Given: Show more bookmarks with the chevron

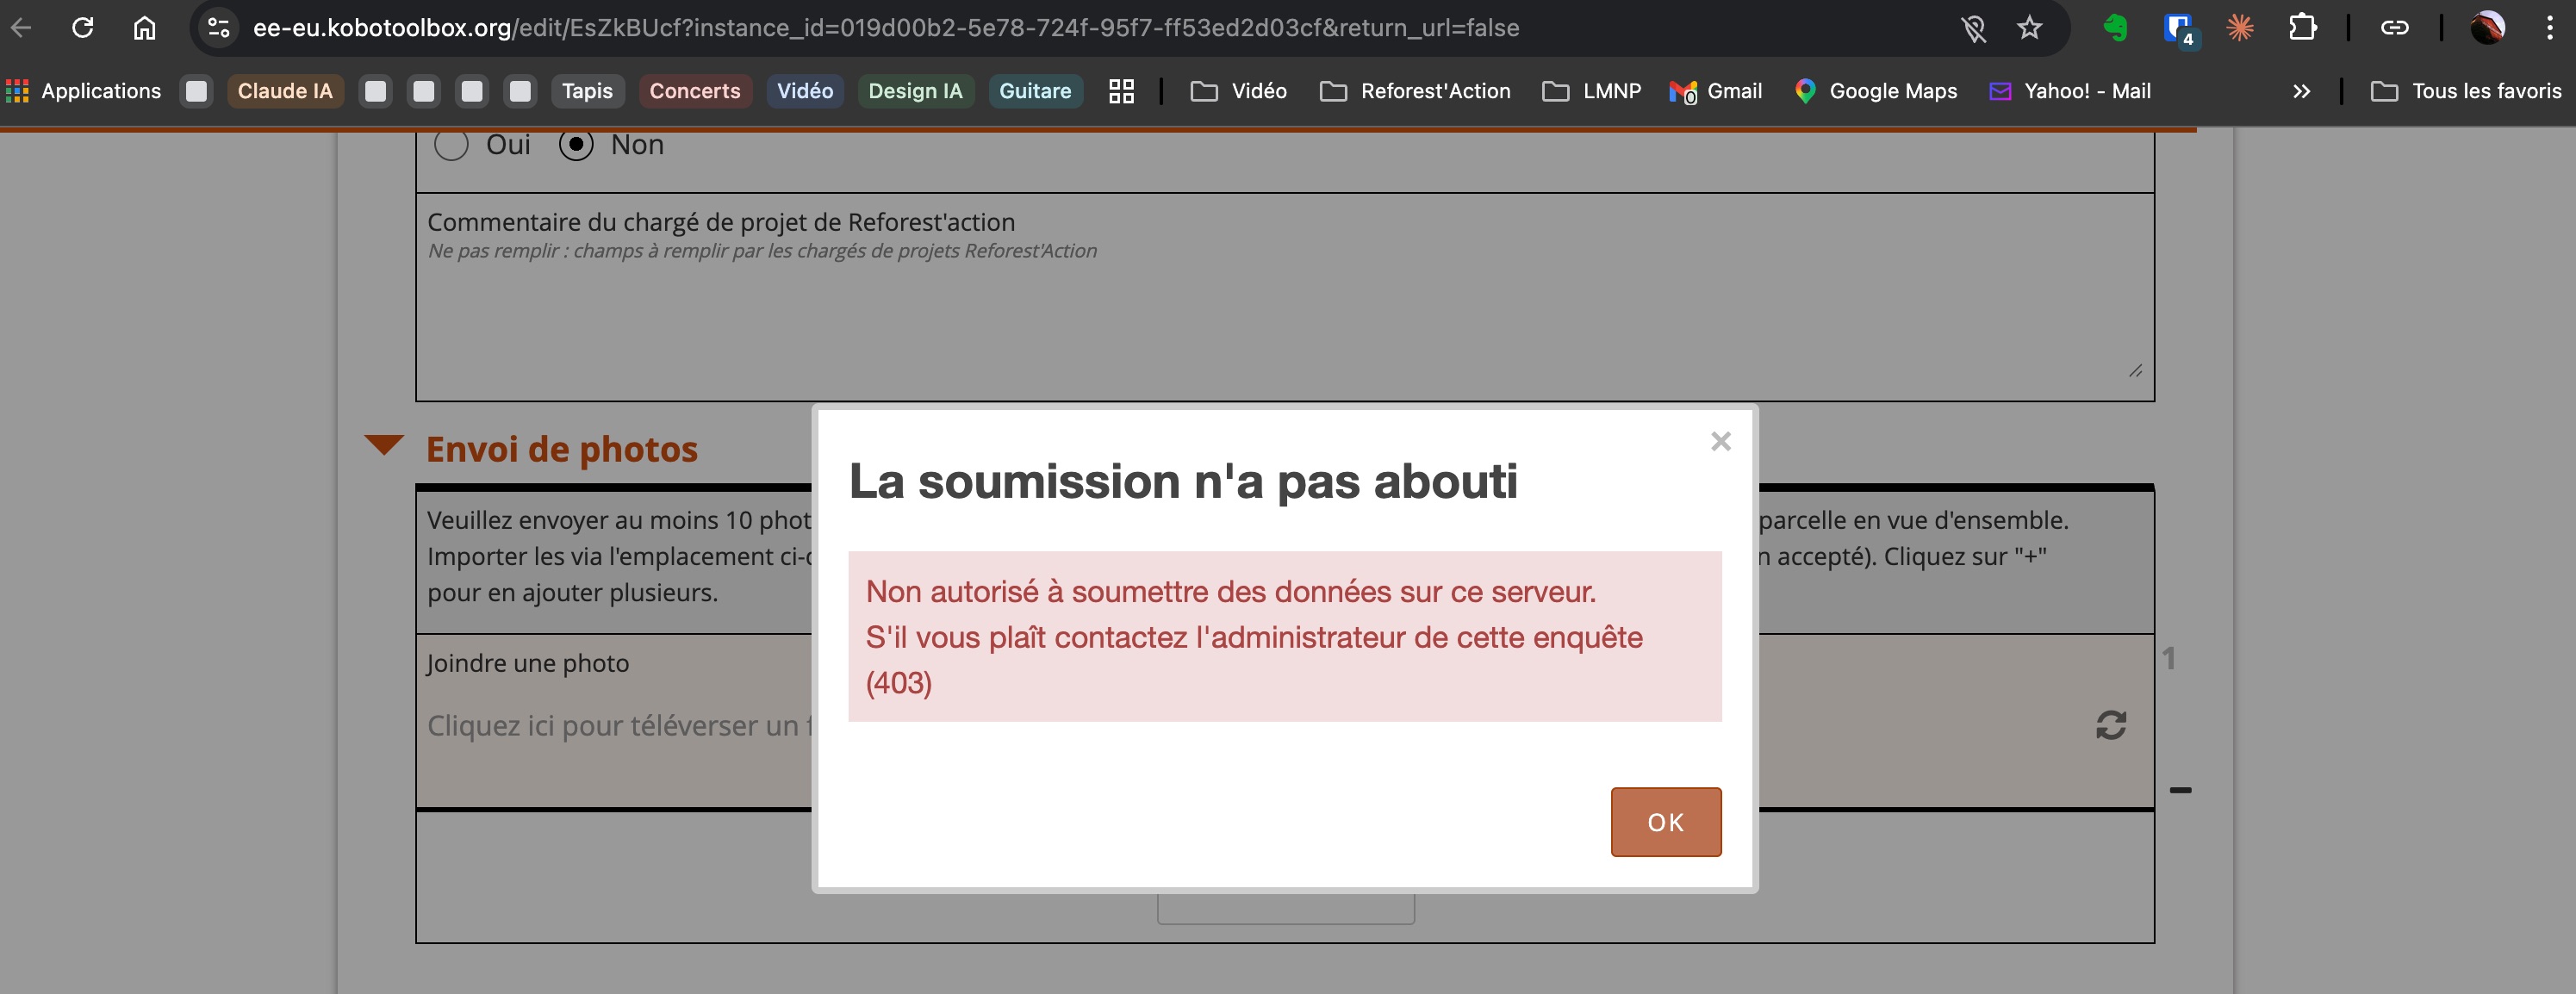Looking at the screenshot, I should (x=2301, y=91).
